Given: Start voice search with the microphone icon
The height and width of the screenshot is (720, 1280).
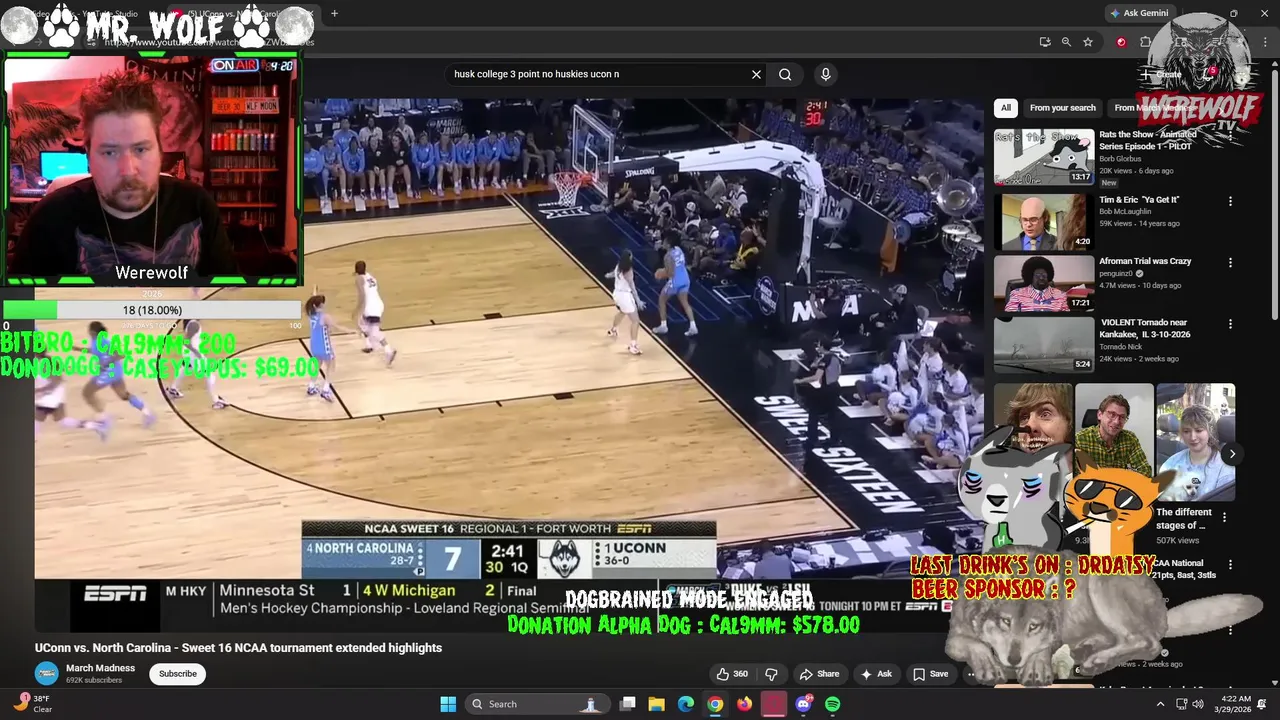Looking at the screenshot, I should pos(825,74).
